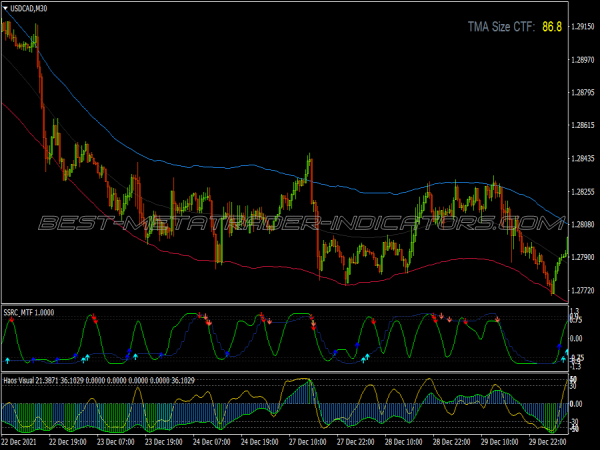Image resolution: width=600 pixels, height=450 pixels.
Task: Click the 1.29155 price axis label
Action: click(x=582, y=27)
